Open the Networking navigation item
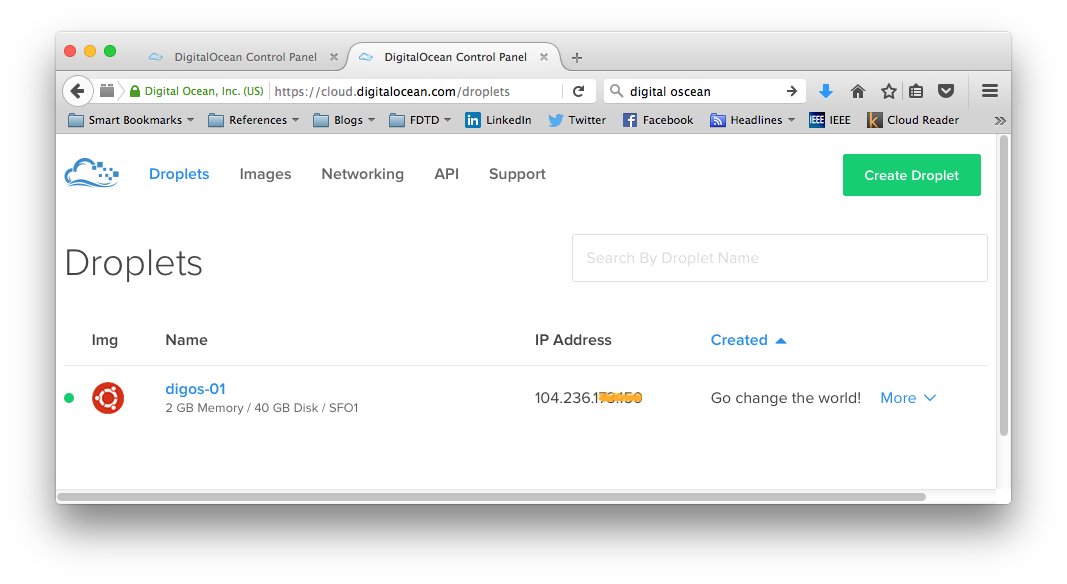 (363, 174)
